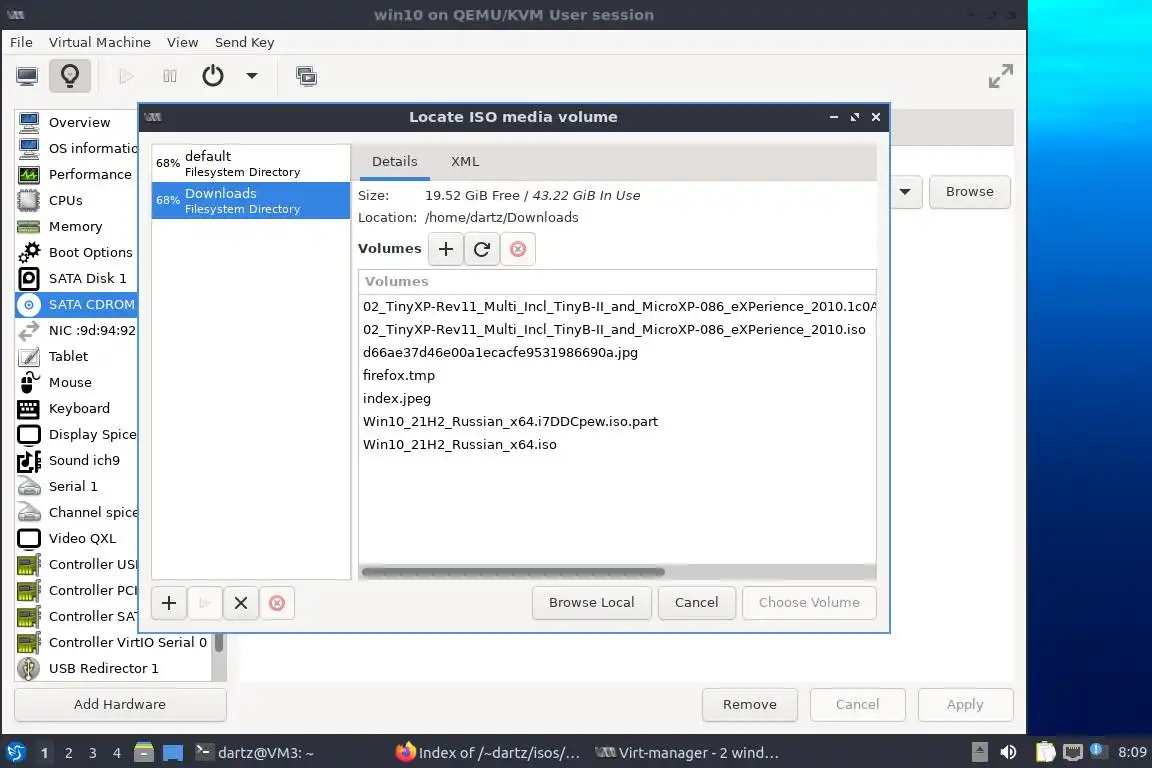Select Keyboard hardware entry

click(76, 409)
